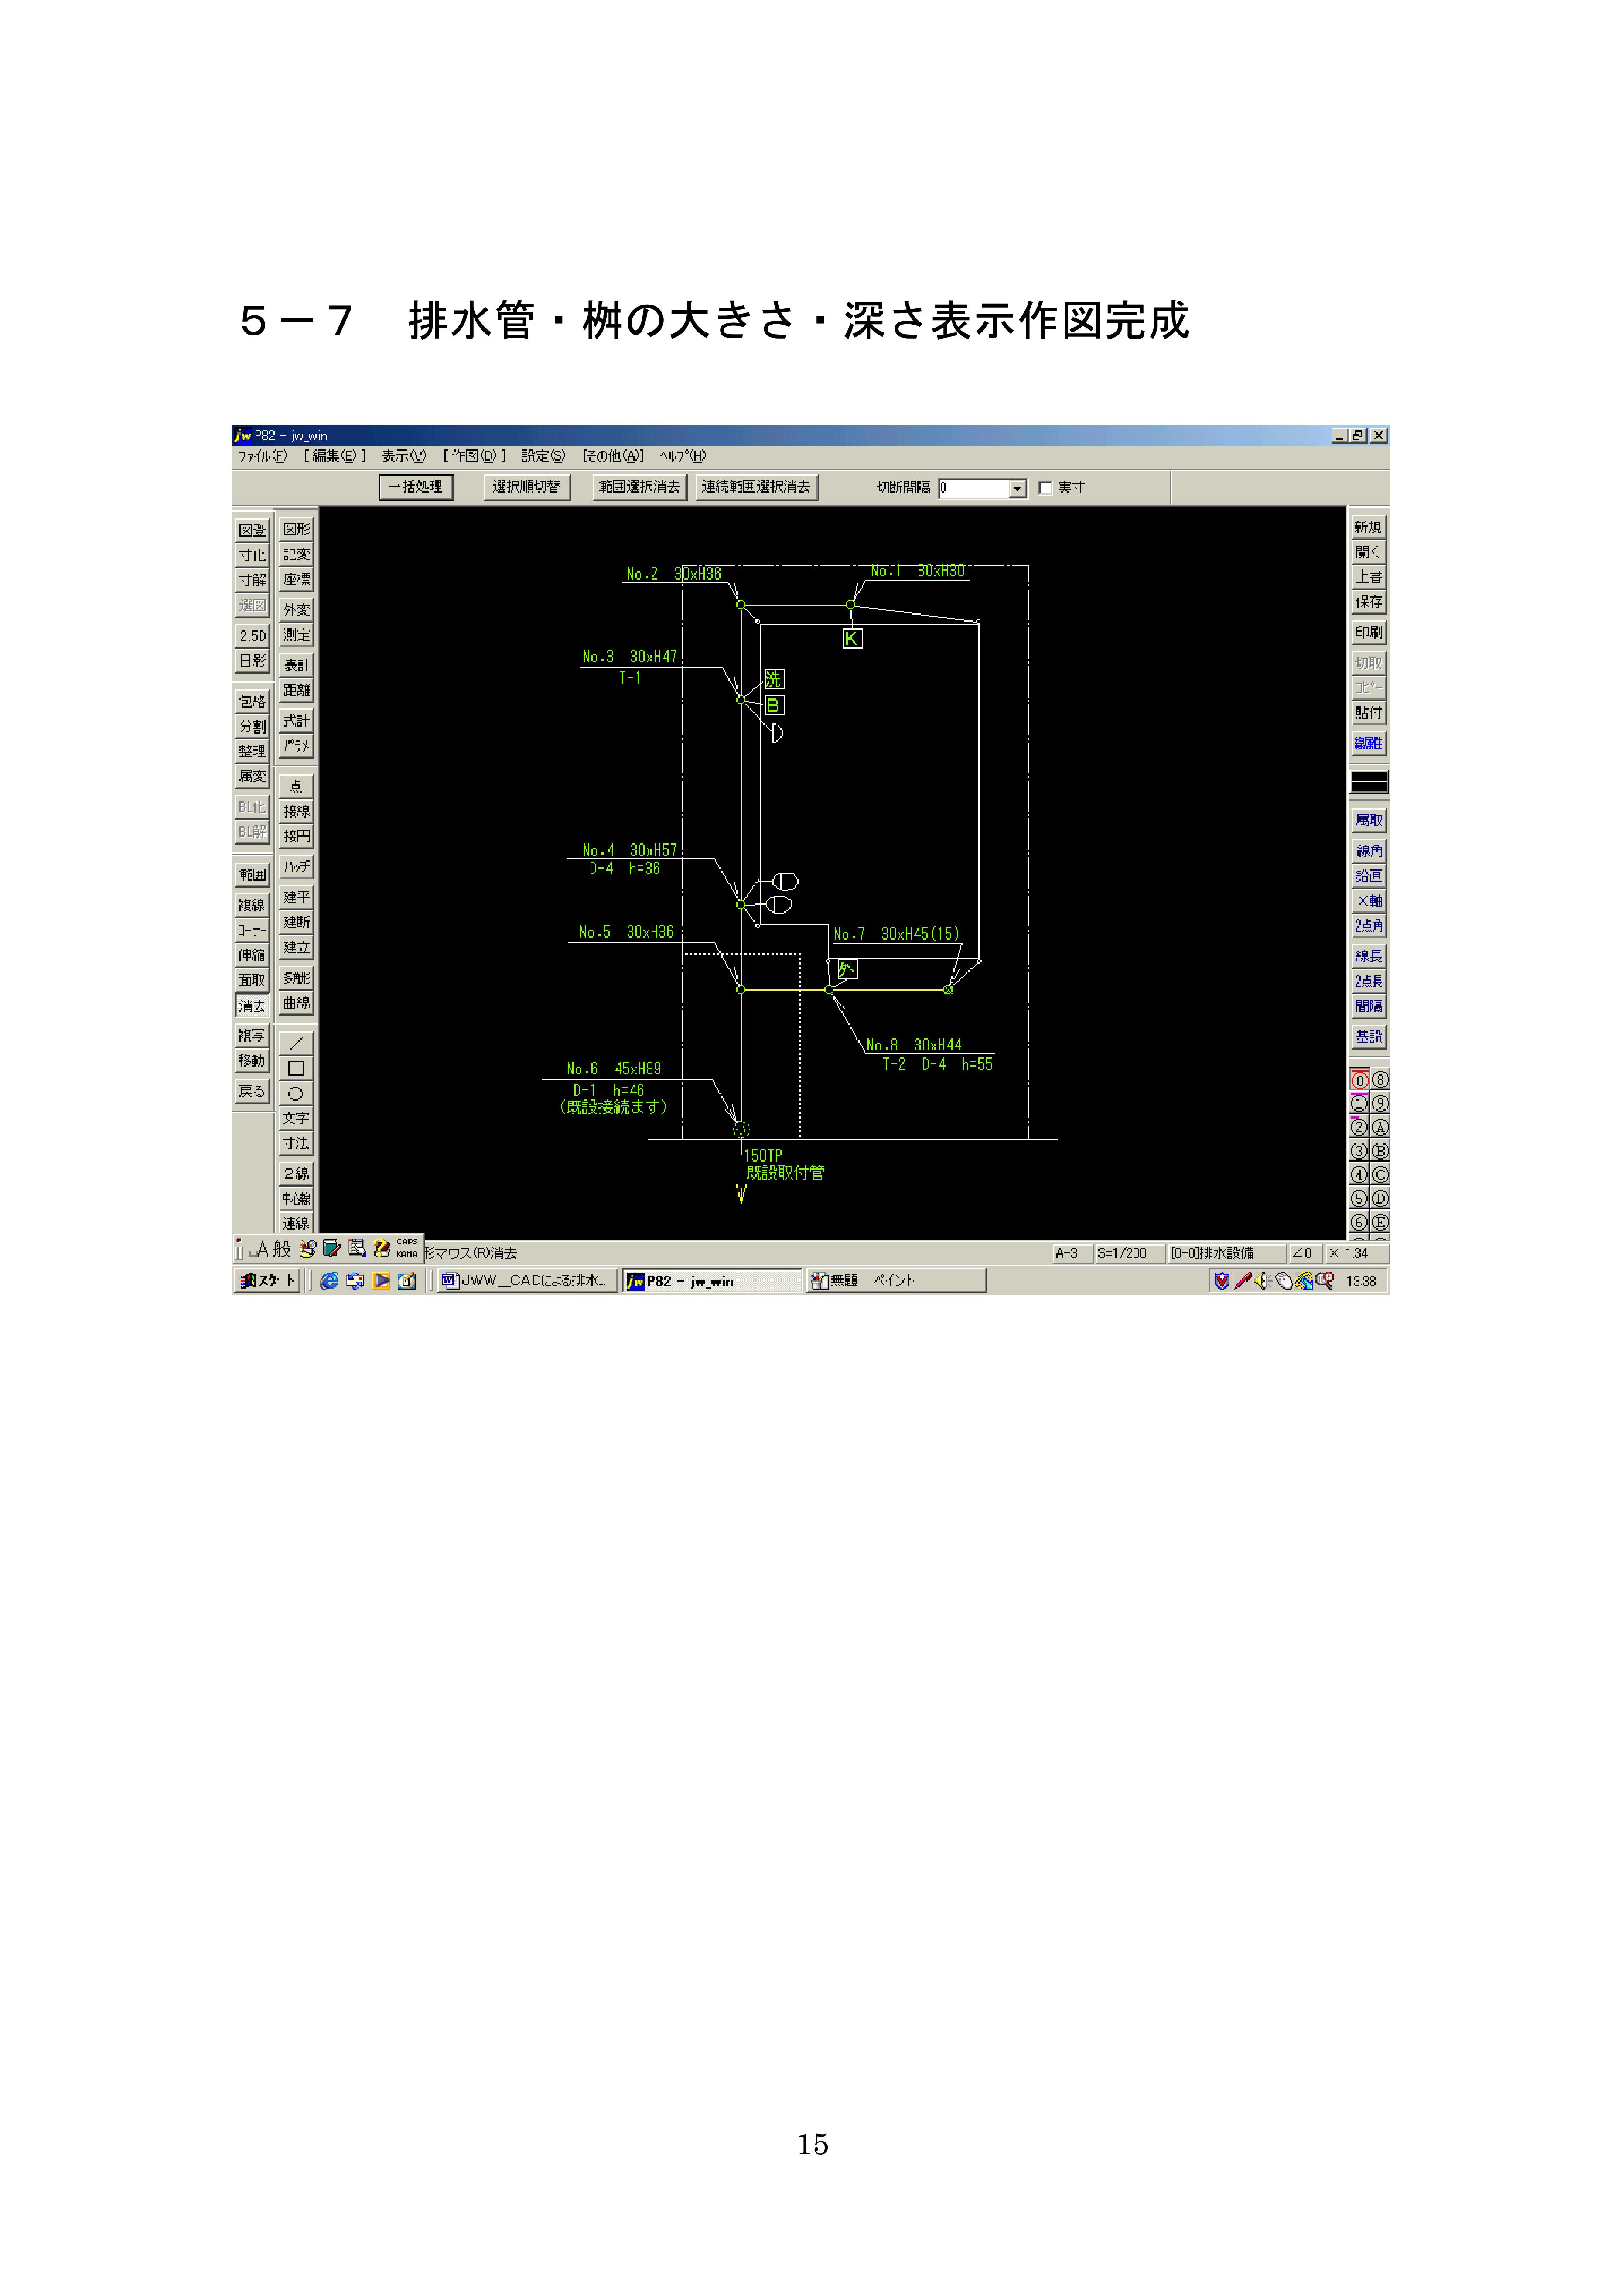Viewport: 1622px width, 2296px height.
Task: Click the 戻る undo button
Action: pos(252,1091)
